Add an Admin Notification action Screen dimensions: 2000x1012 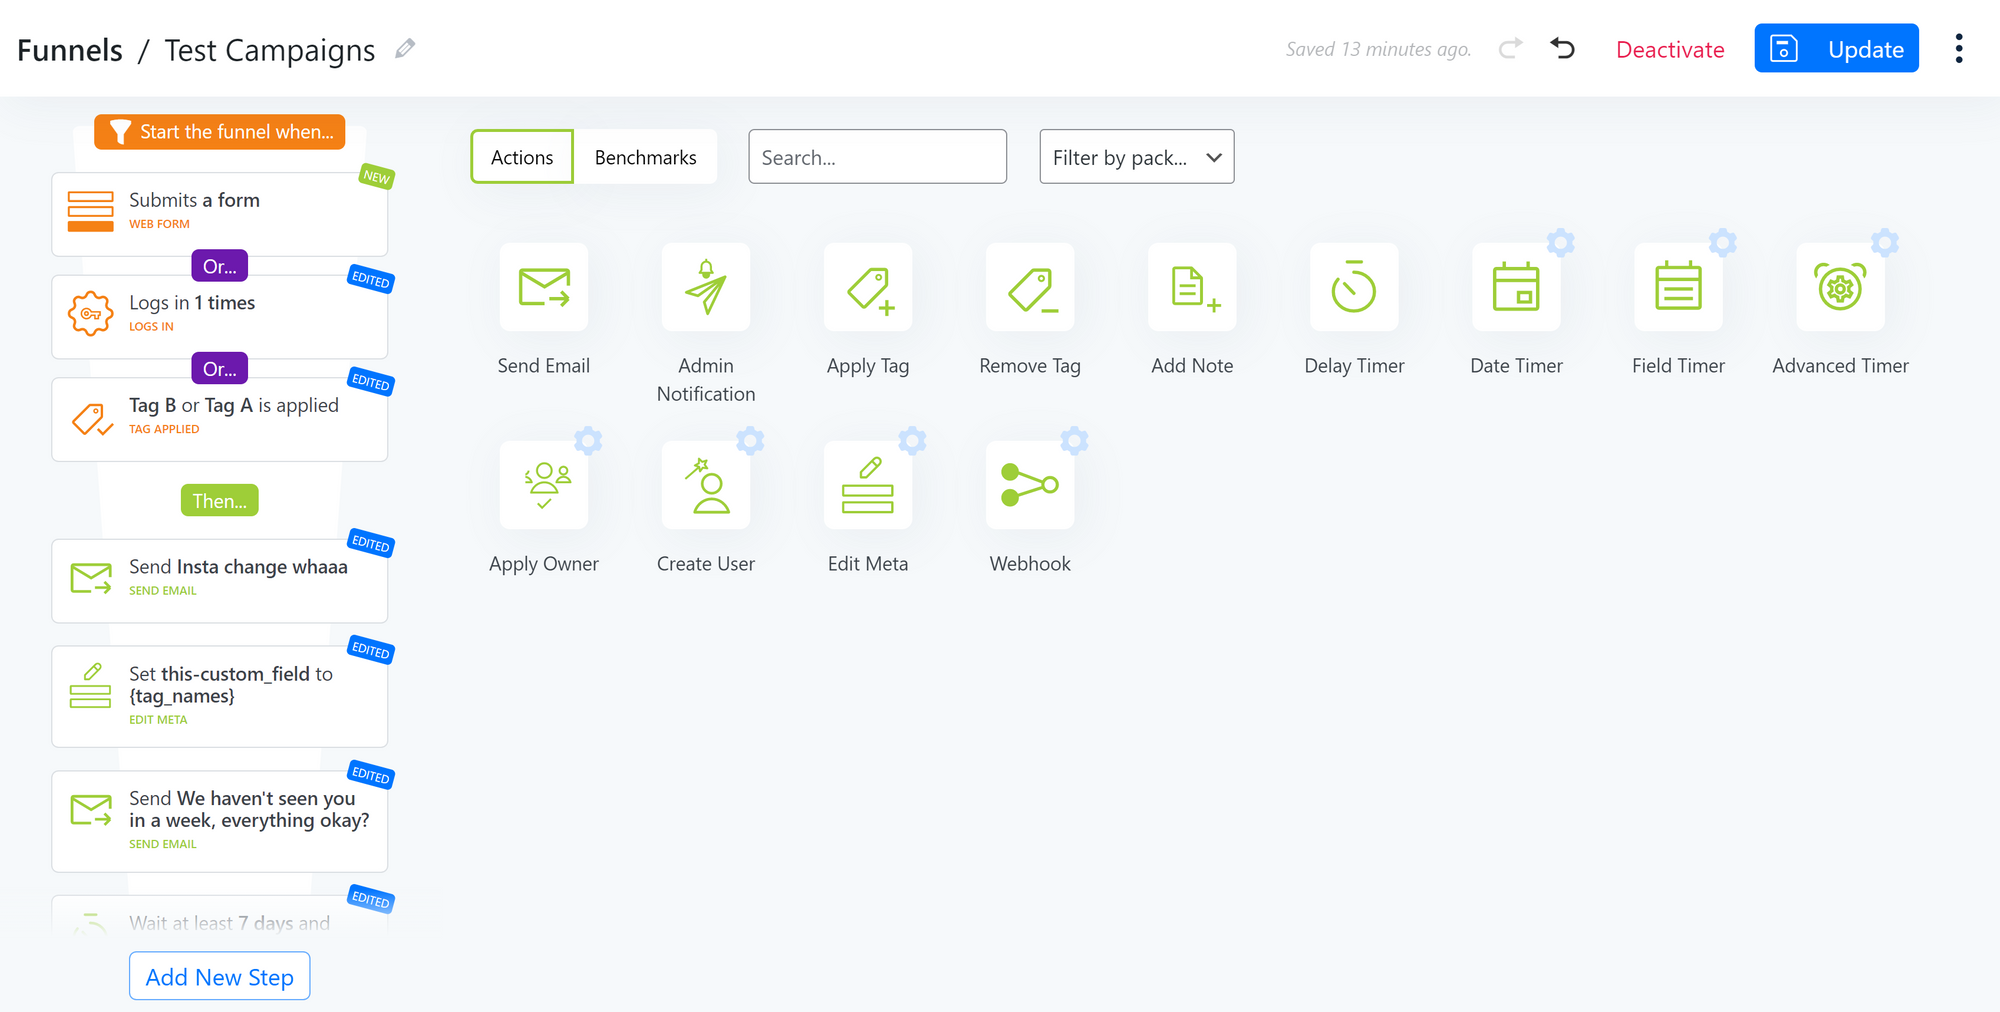(706, 287)
